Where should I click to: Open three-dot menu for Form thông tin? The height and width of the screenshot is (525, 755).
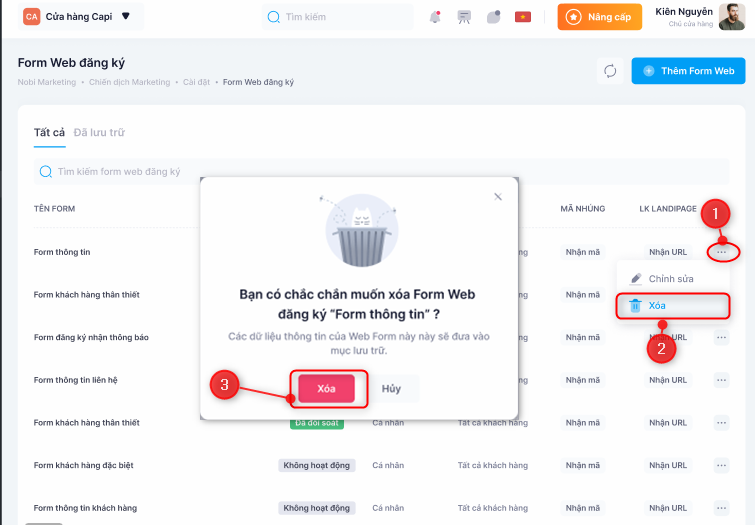722,252
